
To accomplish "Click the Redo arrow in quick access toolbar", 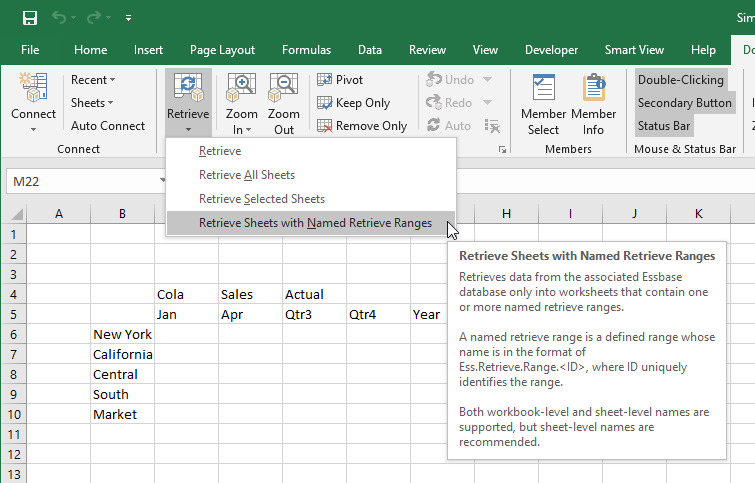I will point(94,18).
